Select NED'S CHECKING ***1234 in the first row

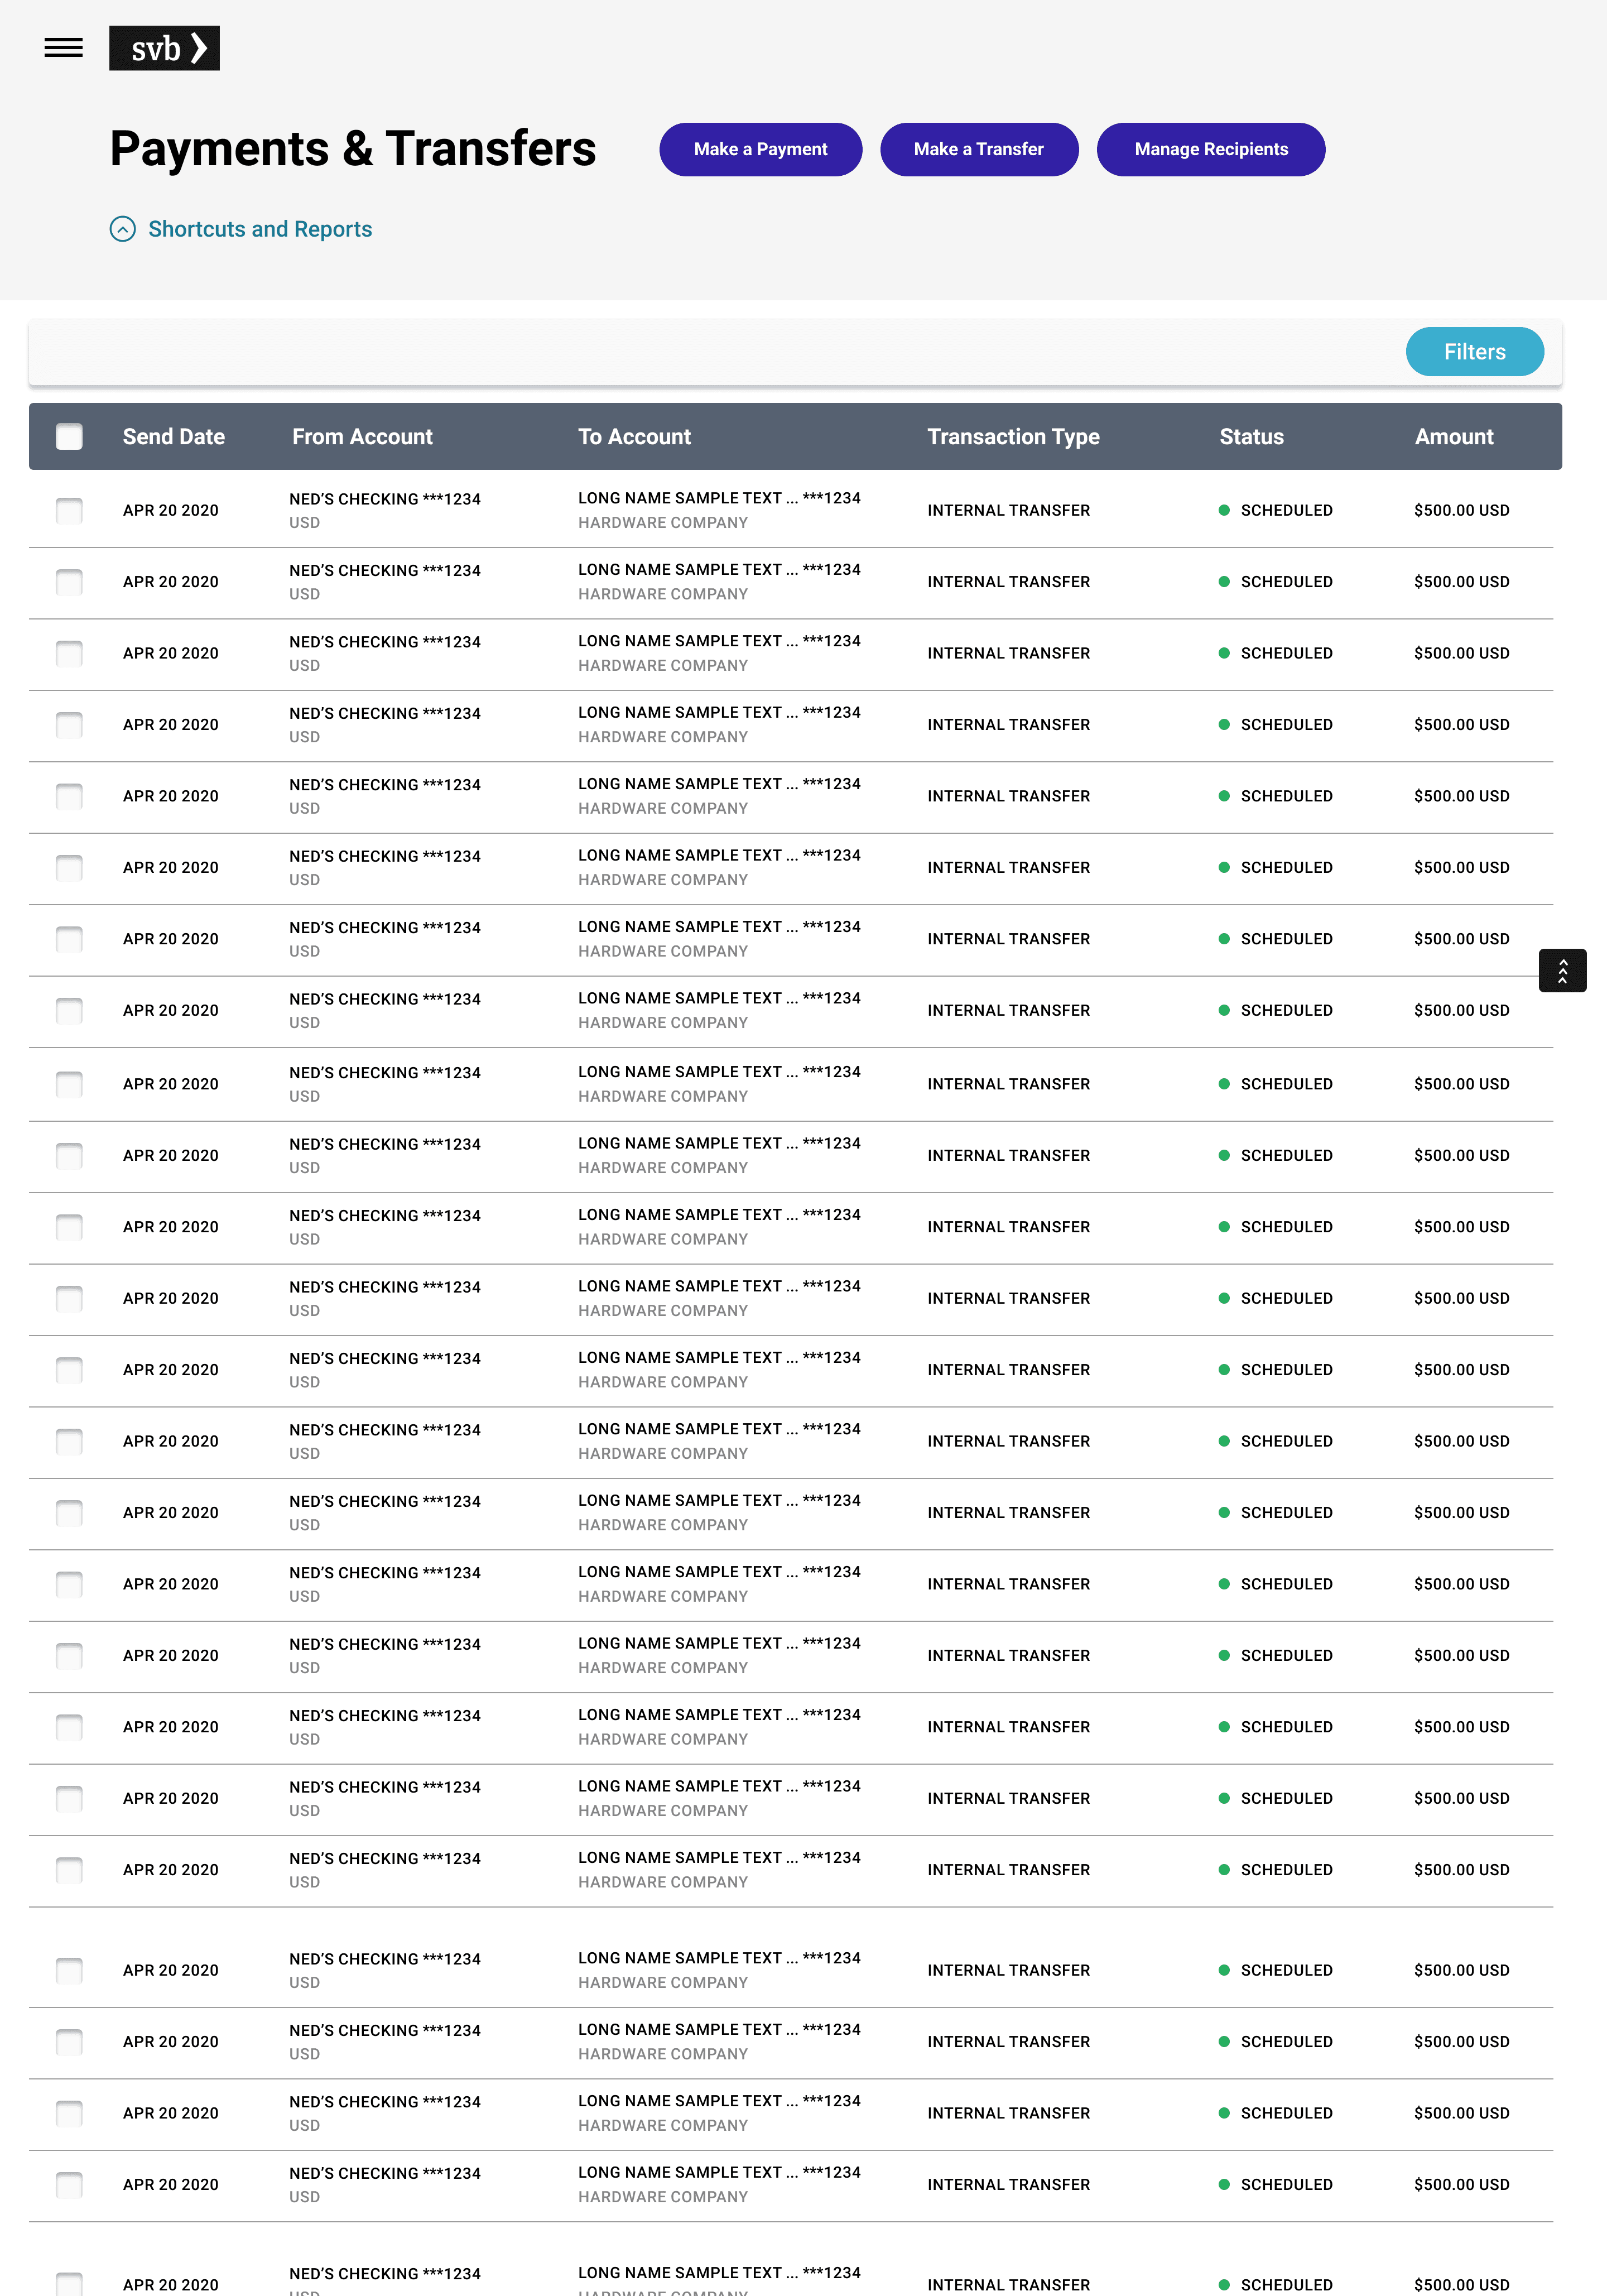(384, 499)
